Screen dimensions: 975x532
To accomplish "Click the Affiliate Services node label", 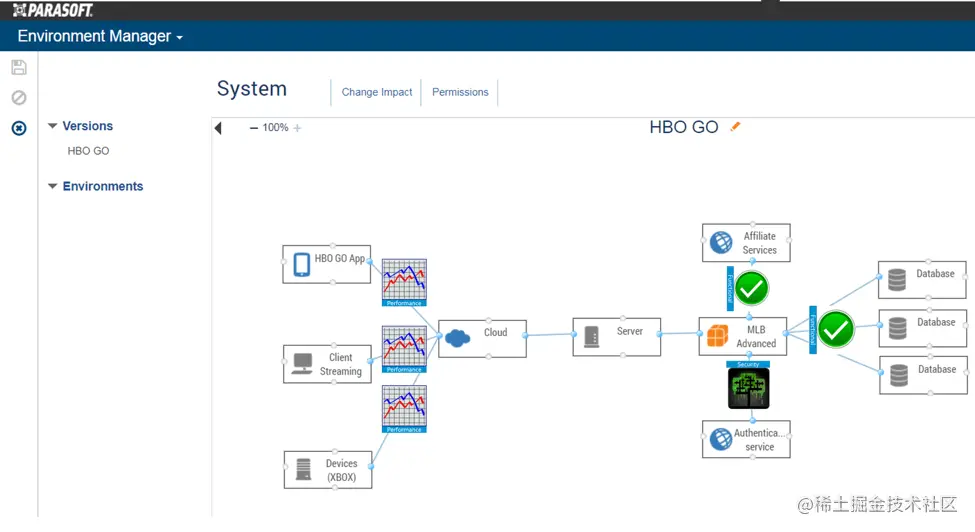I will [x=759, y=243].
